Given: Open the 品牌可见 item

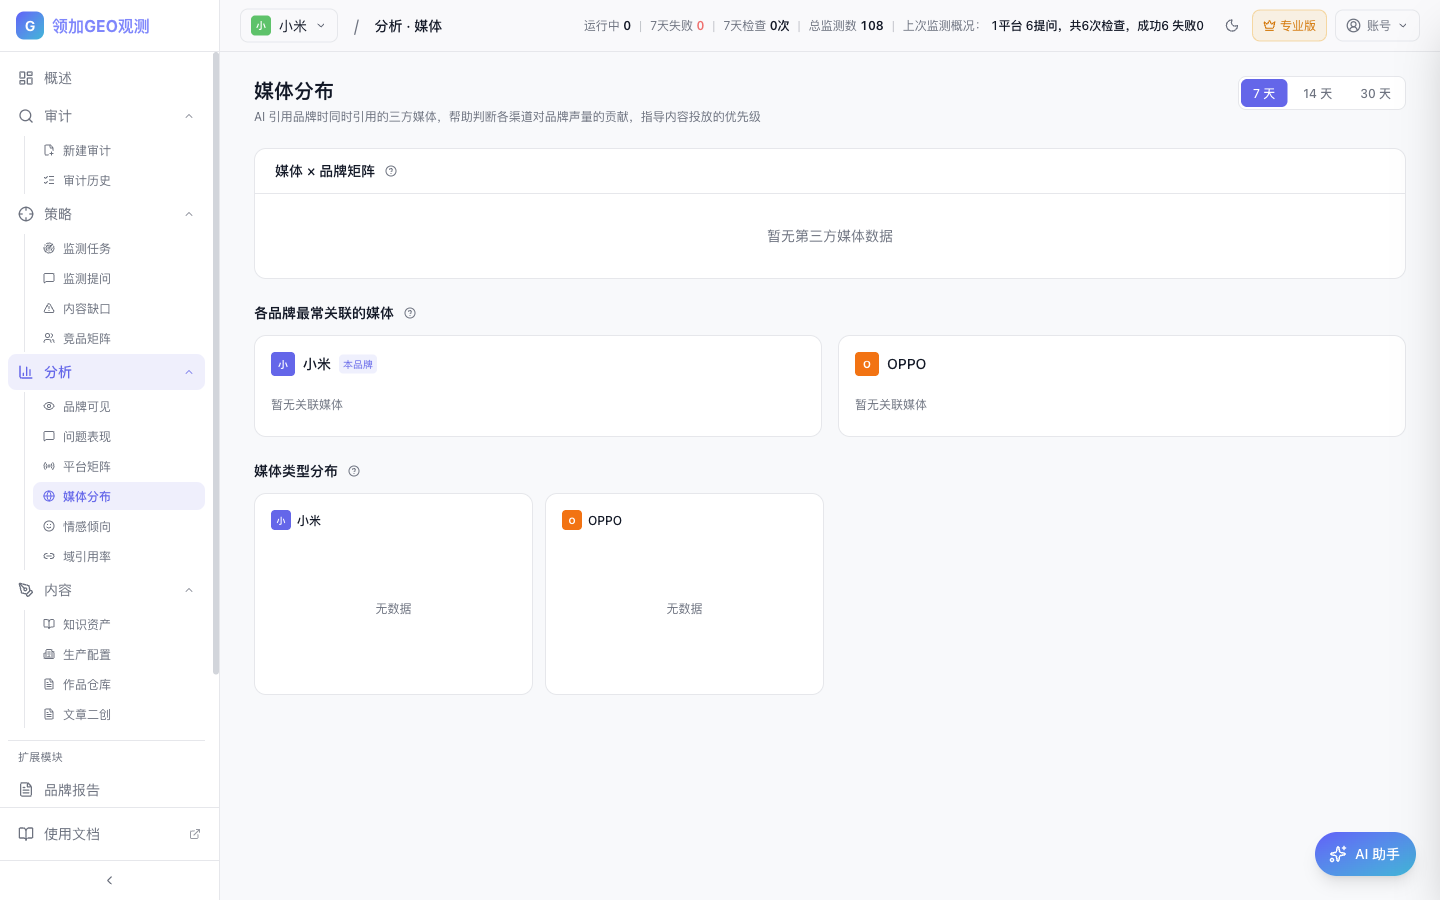Looking at the screenshot, I should (119, 406).
